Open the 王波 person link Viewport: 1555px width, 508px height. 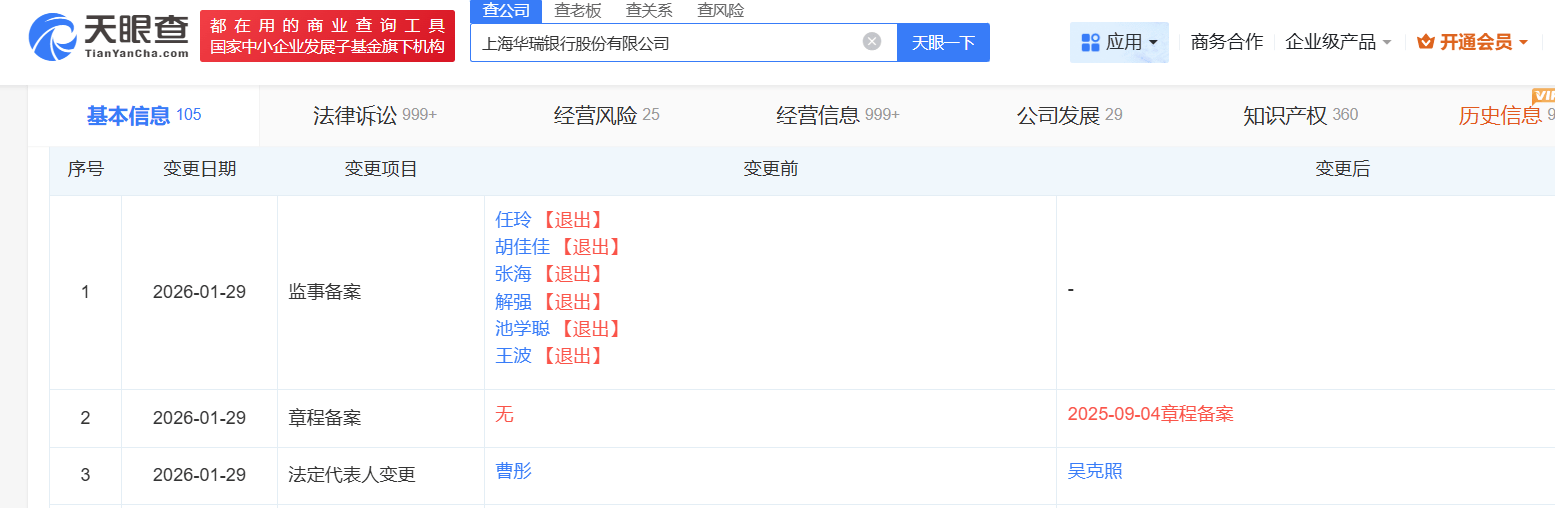(x=514, y=356)
